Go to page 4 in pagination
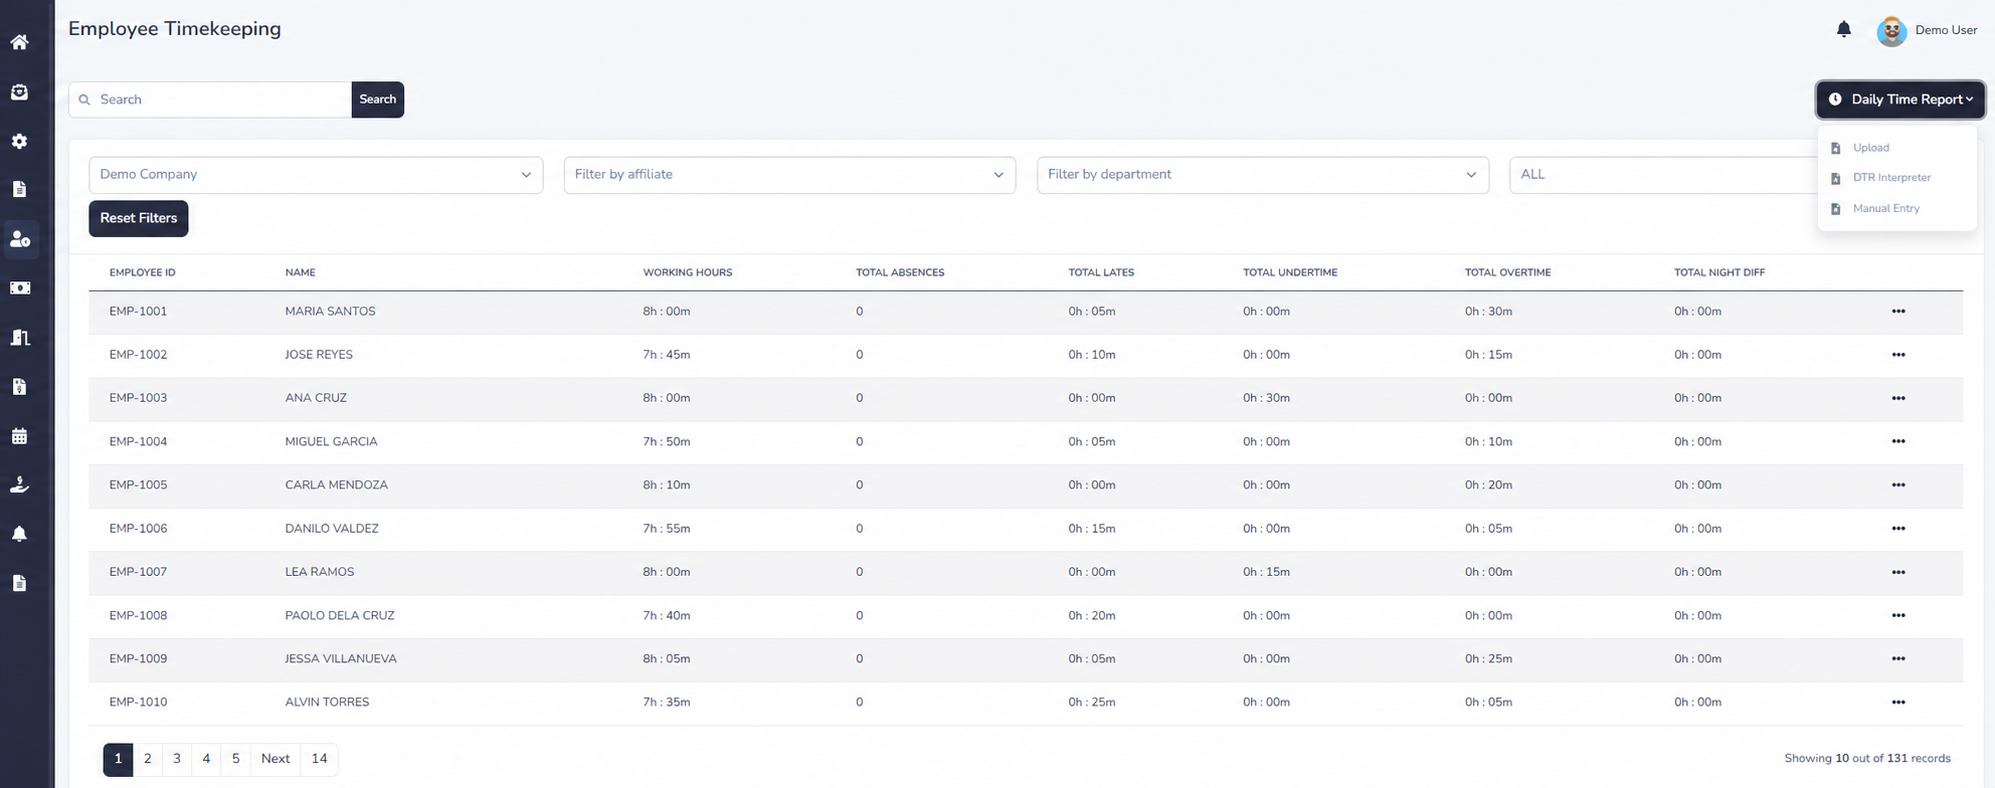 (206, 759)
